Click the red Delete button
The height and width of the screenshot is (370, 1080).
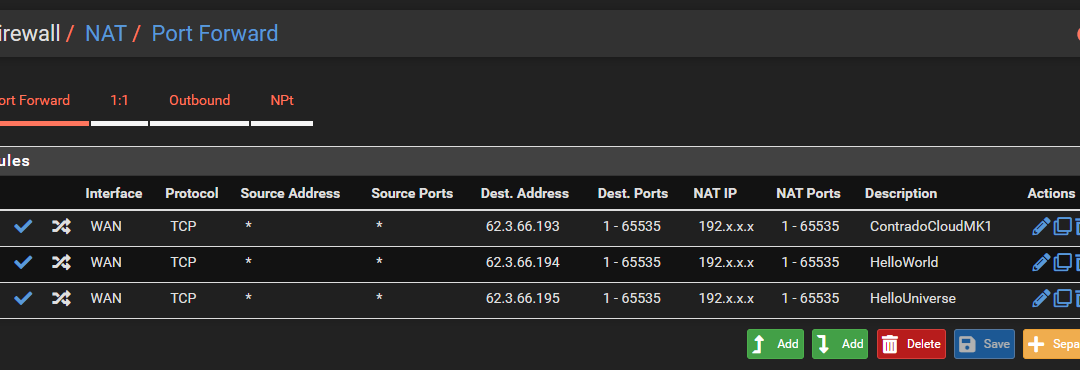[x=911, y=344]
